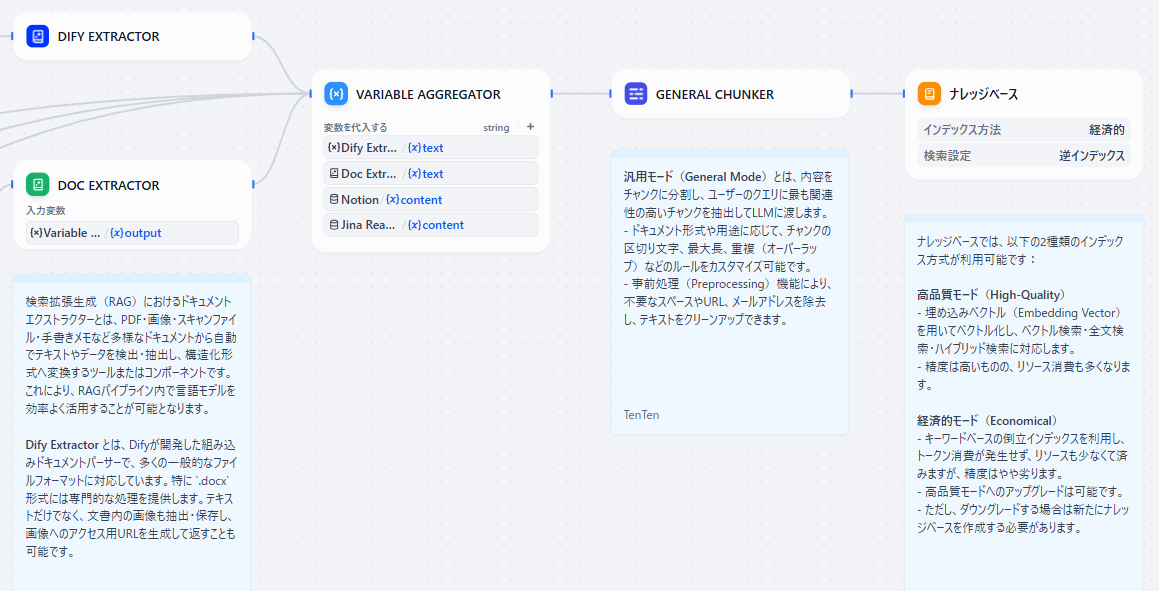Click the blue DIFY EXTRACTOR node icon
This screenshot has height=591, width=1159.
click(x=38, y=37)
